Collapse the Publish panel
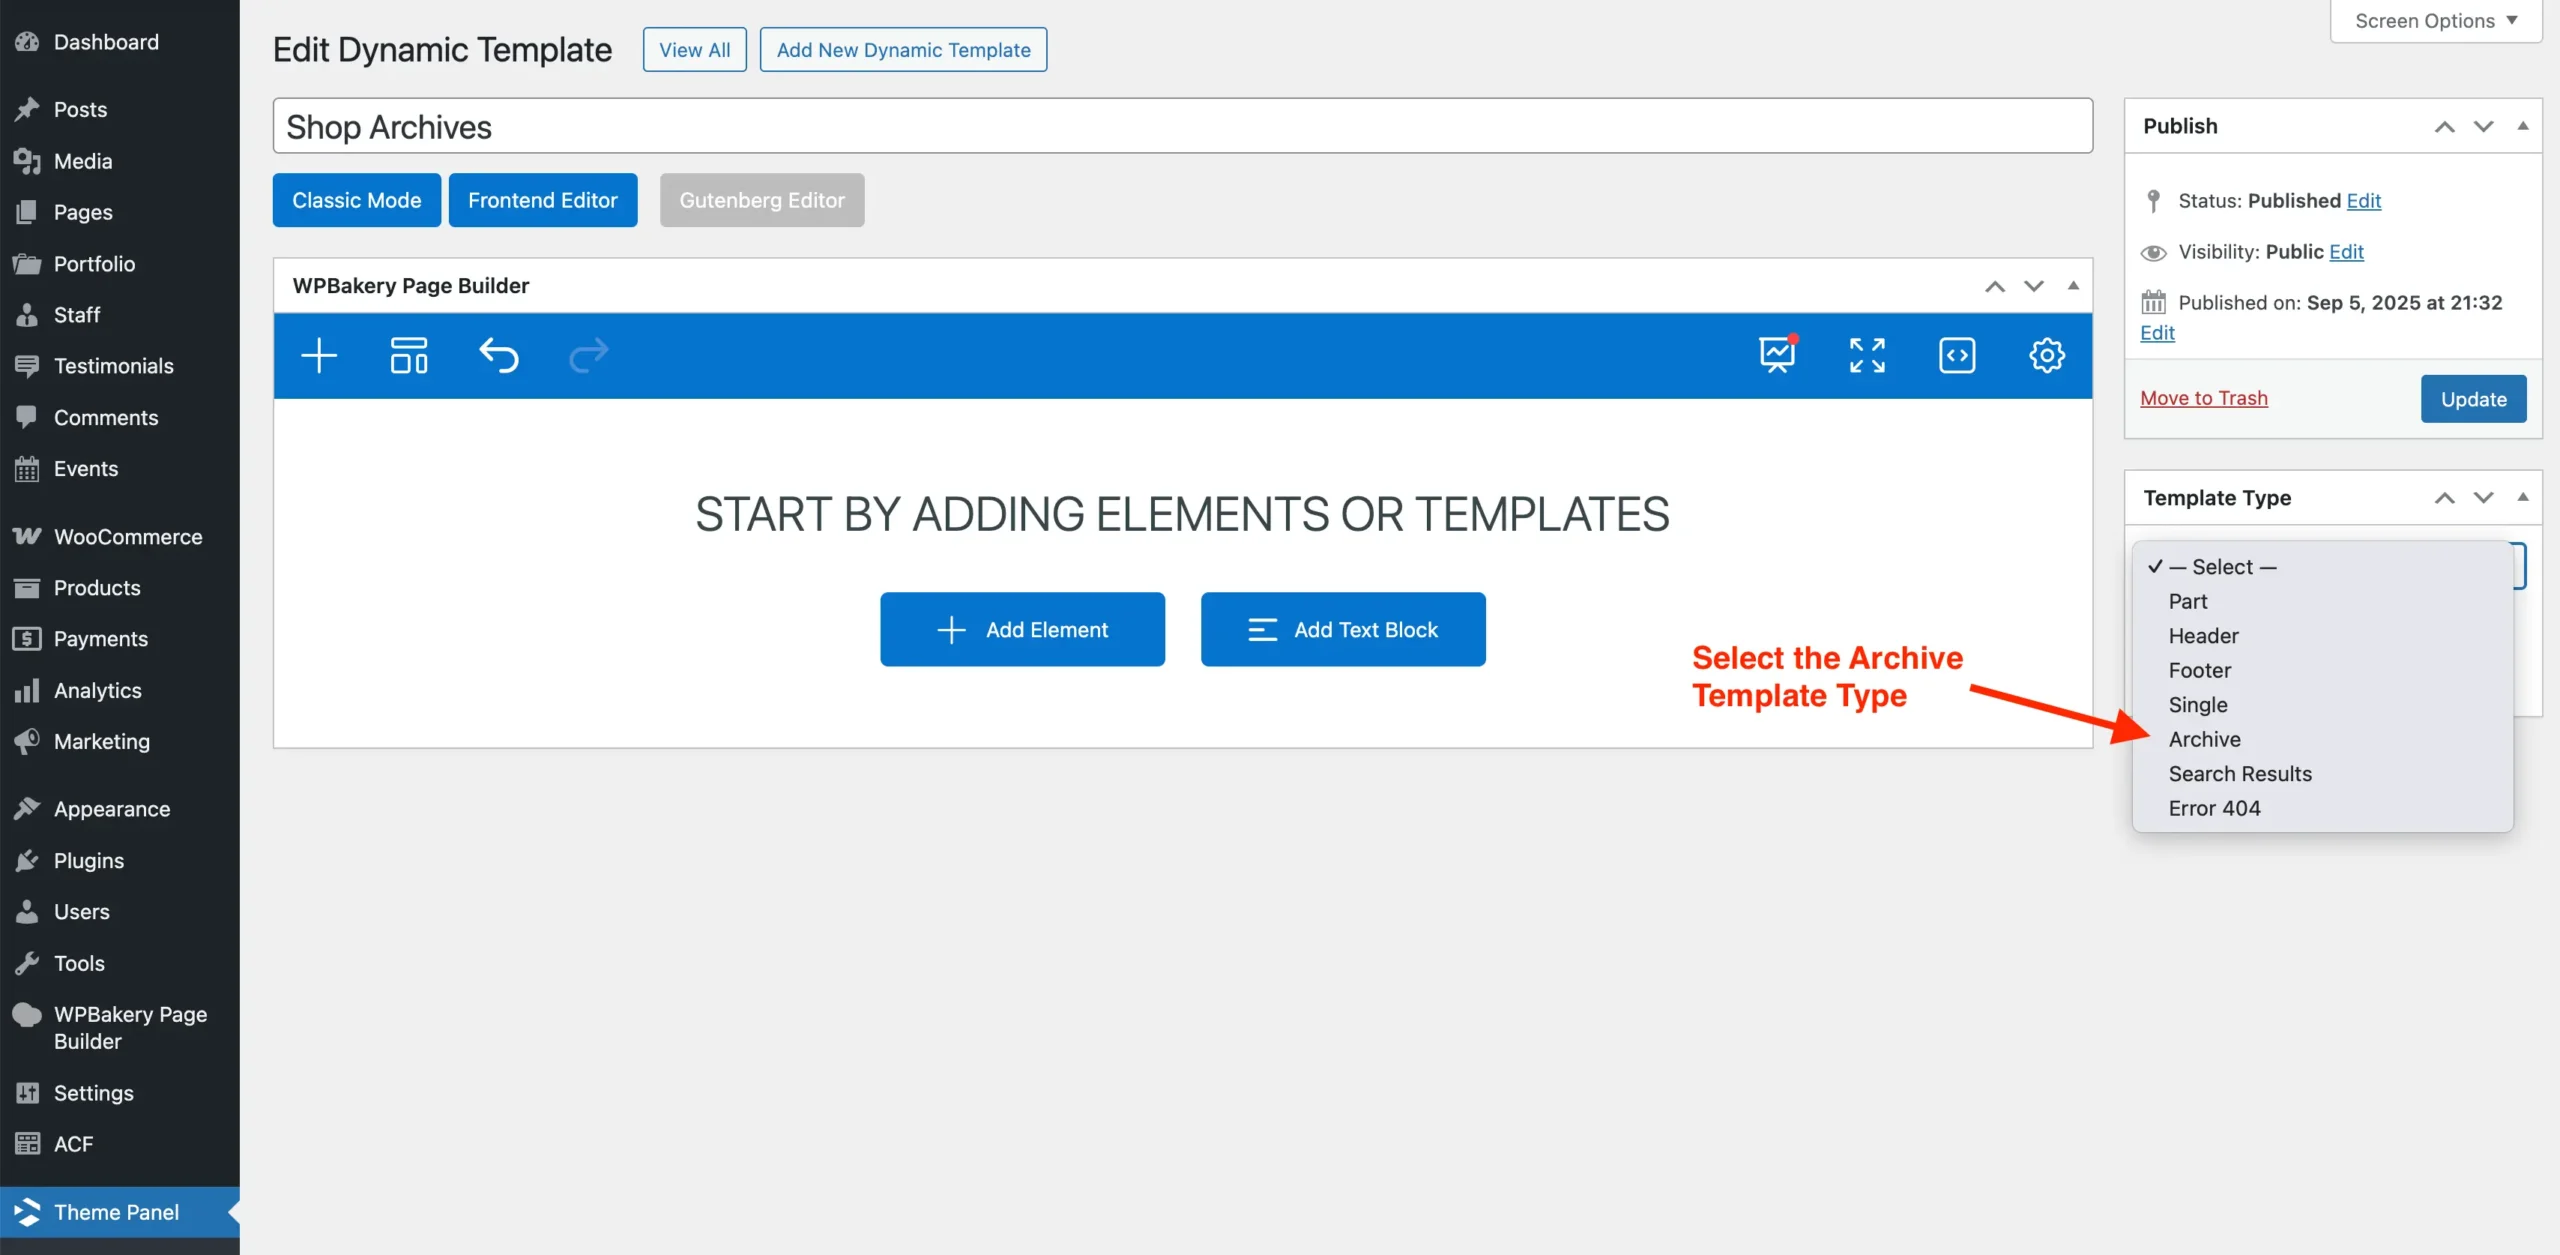The width and height of the screenshot is (2560, 1255). point(2523,126)
